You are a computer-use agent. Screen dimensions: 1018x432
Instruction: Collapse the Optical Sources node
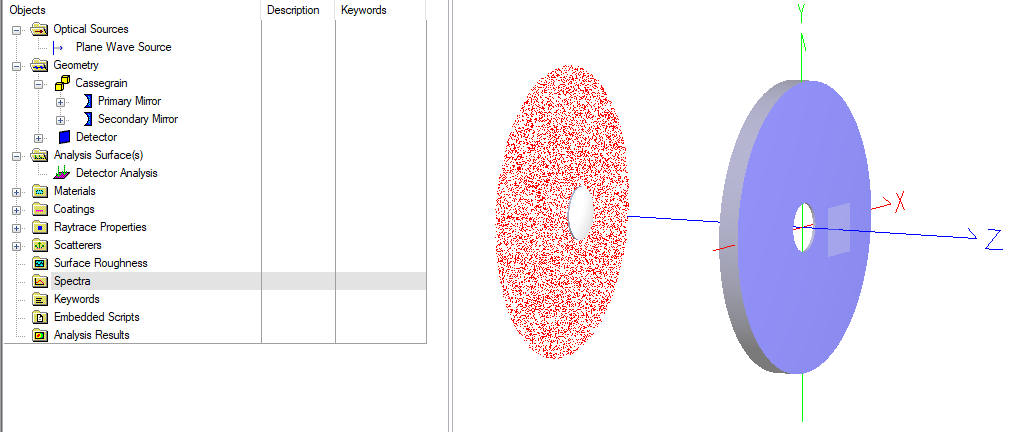17,29
